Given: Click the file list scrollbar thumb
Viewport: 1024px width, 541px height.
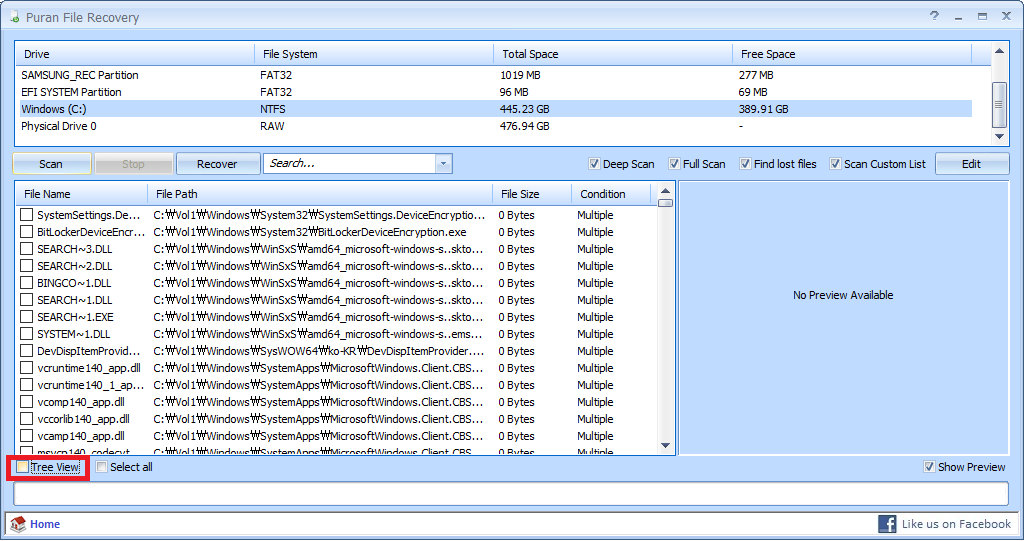Looking at the screenshot, I should 665,203.
